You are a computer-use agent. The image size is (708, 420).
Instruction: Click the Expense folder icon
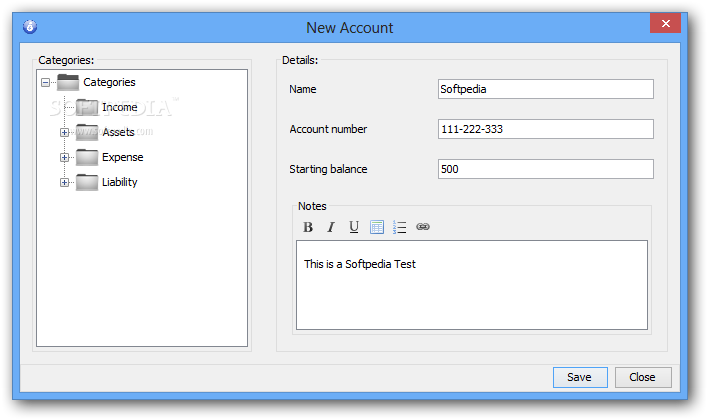[87, 157]
